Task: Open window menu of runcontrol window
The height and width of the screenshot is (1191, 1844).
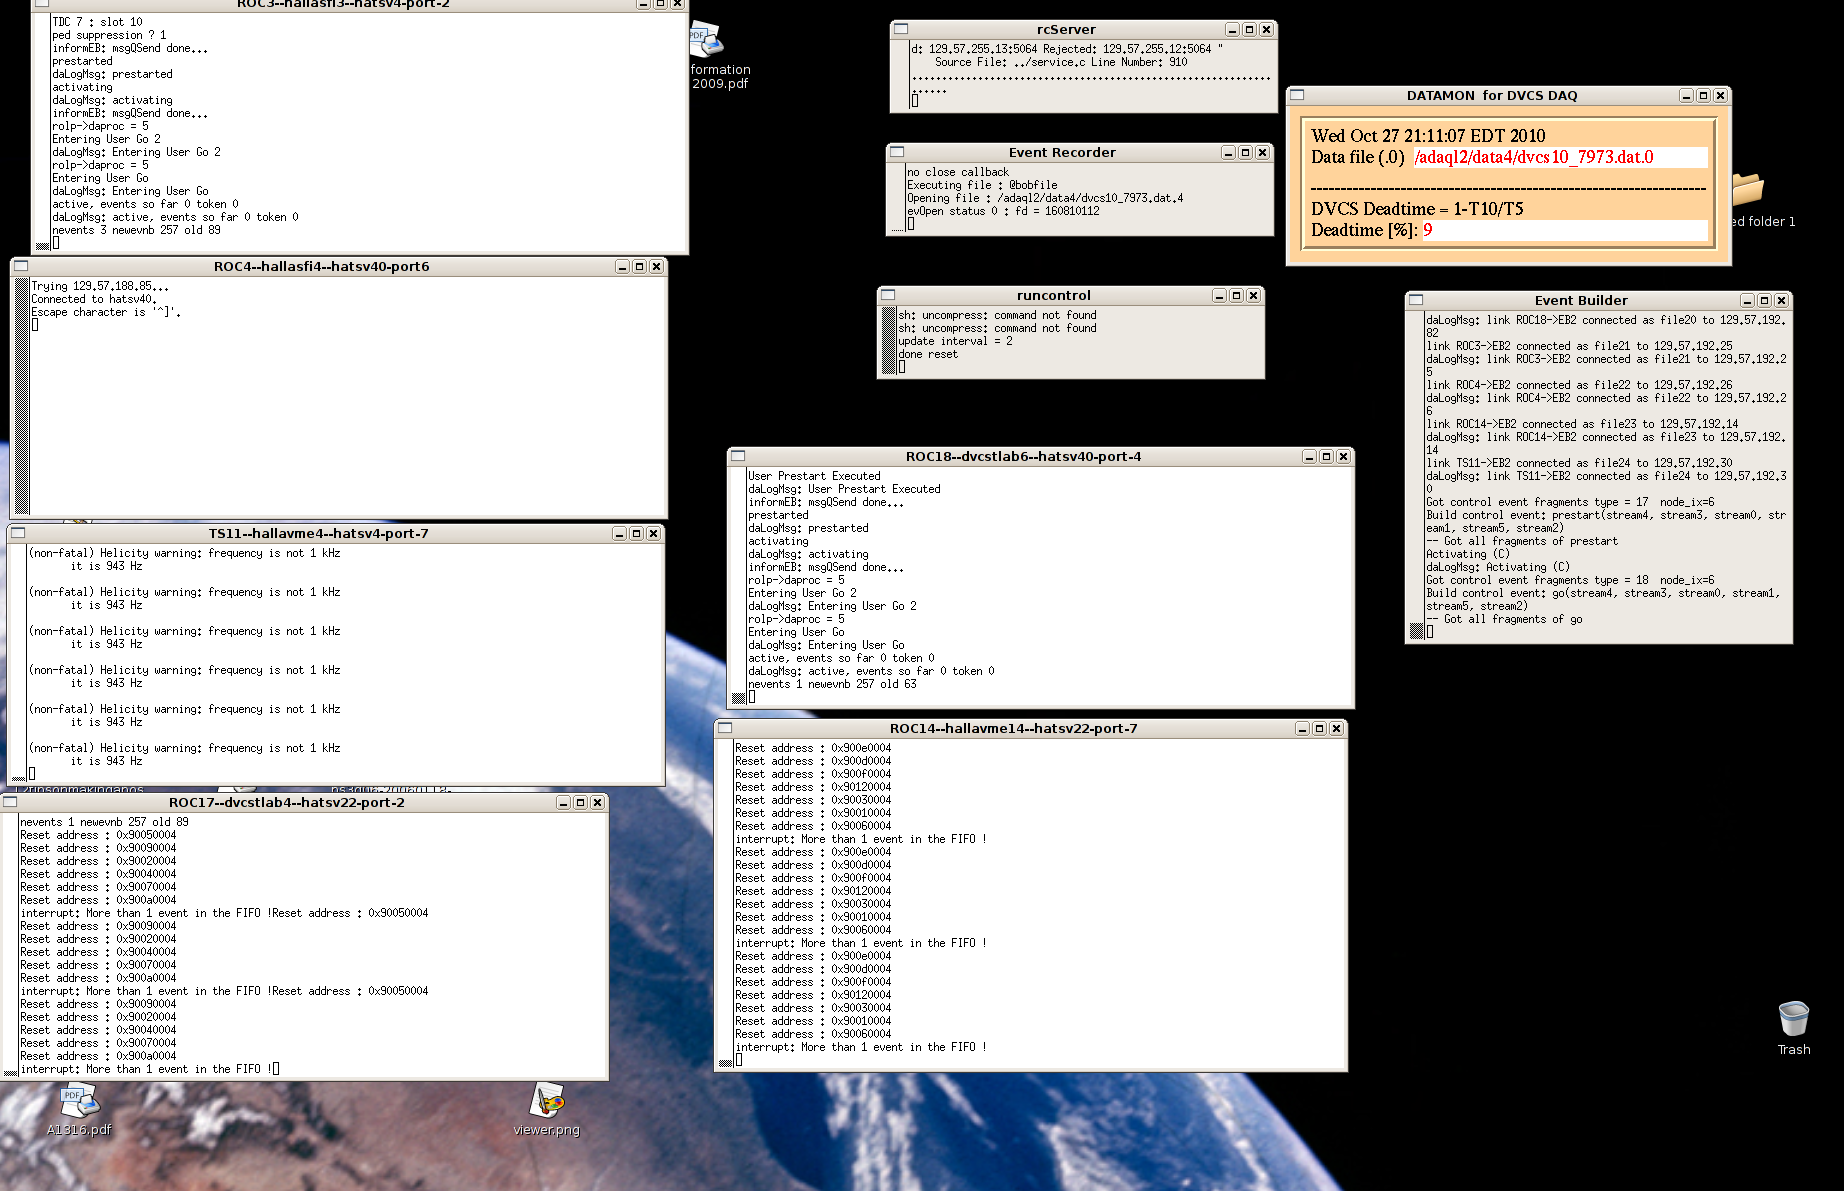Action: tap(888, 295)
